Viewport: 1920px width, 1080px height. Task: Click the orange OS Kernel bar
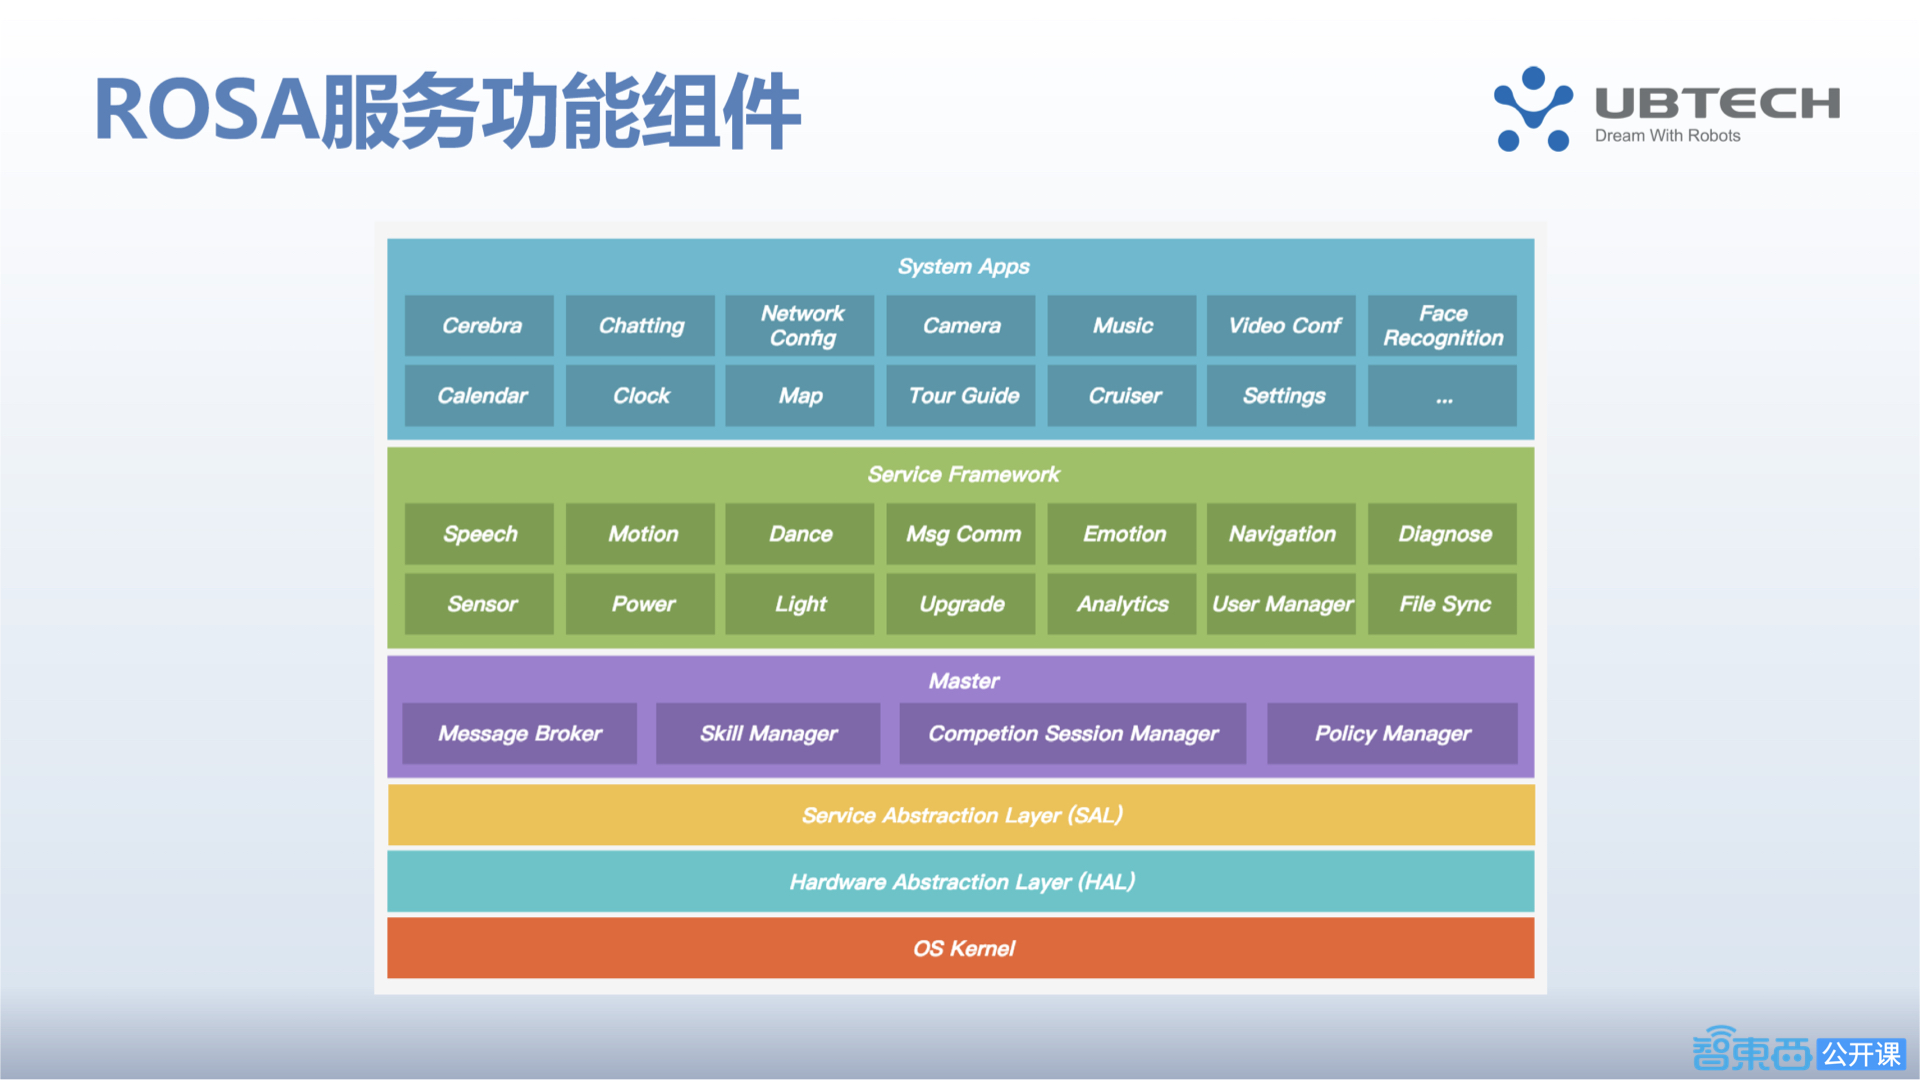961,948
